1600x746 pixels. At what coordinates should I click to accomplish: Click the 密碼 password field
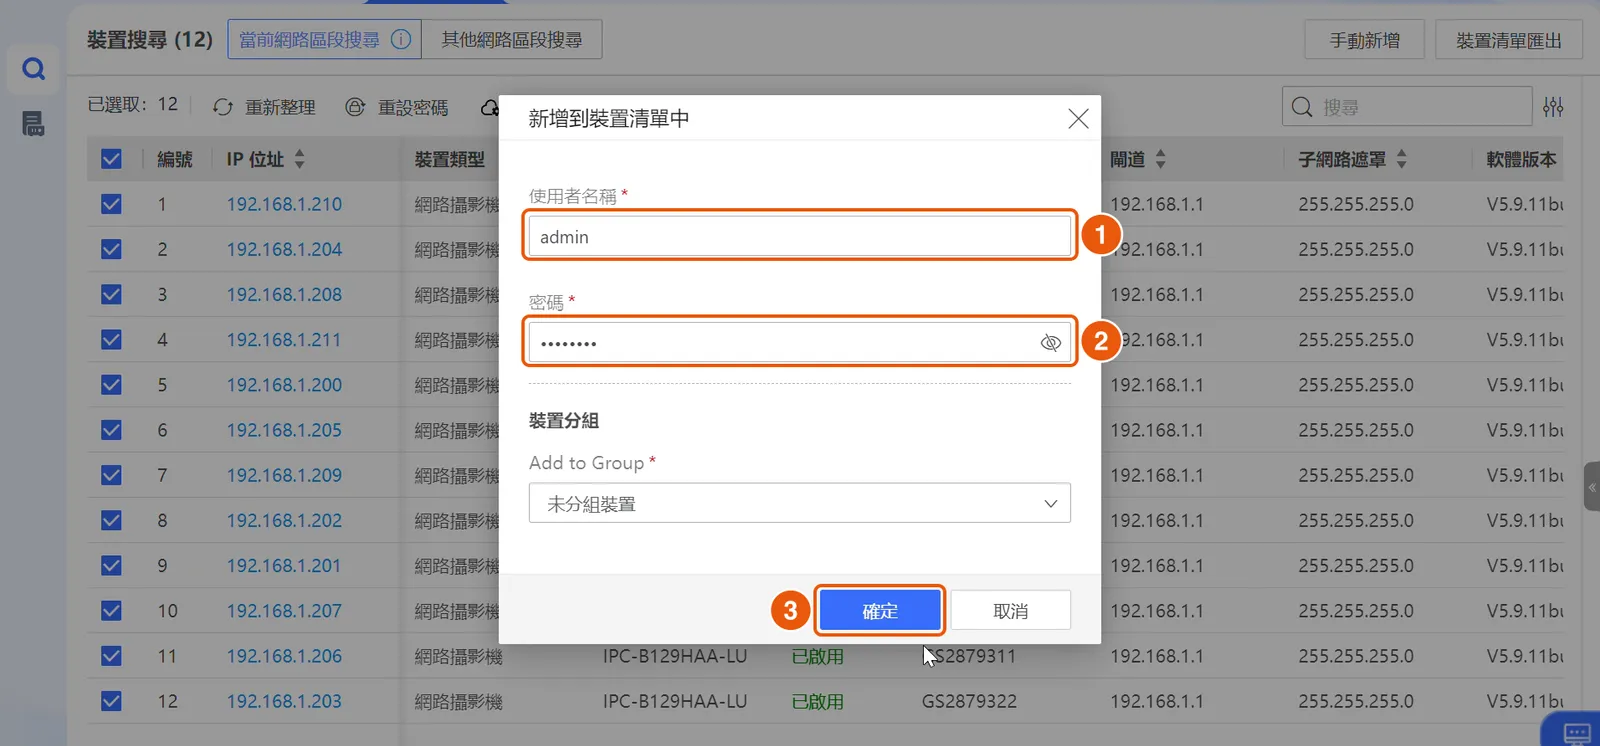(x=800, y=342)
